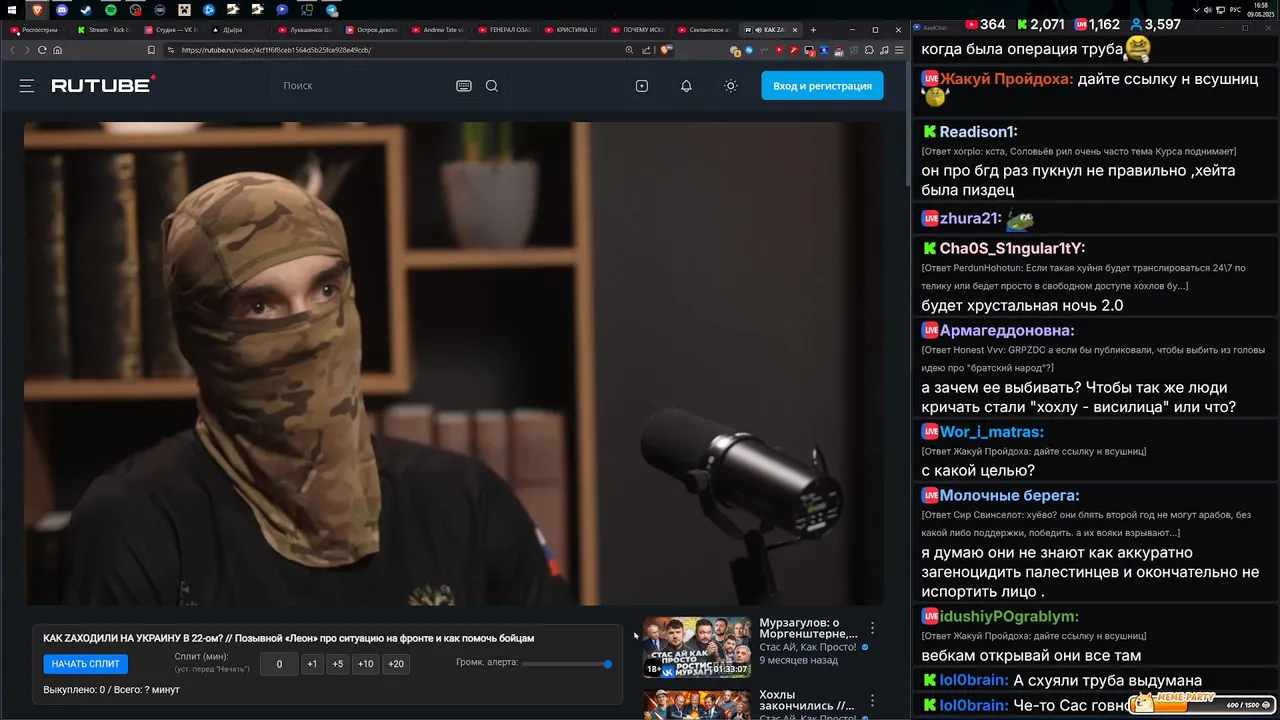Click total viewers 3,597 in AxelChat
Image resolution: width=1280 pixels, height=720 pixels.
(x=1154, y=25)
